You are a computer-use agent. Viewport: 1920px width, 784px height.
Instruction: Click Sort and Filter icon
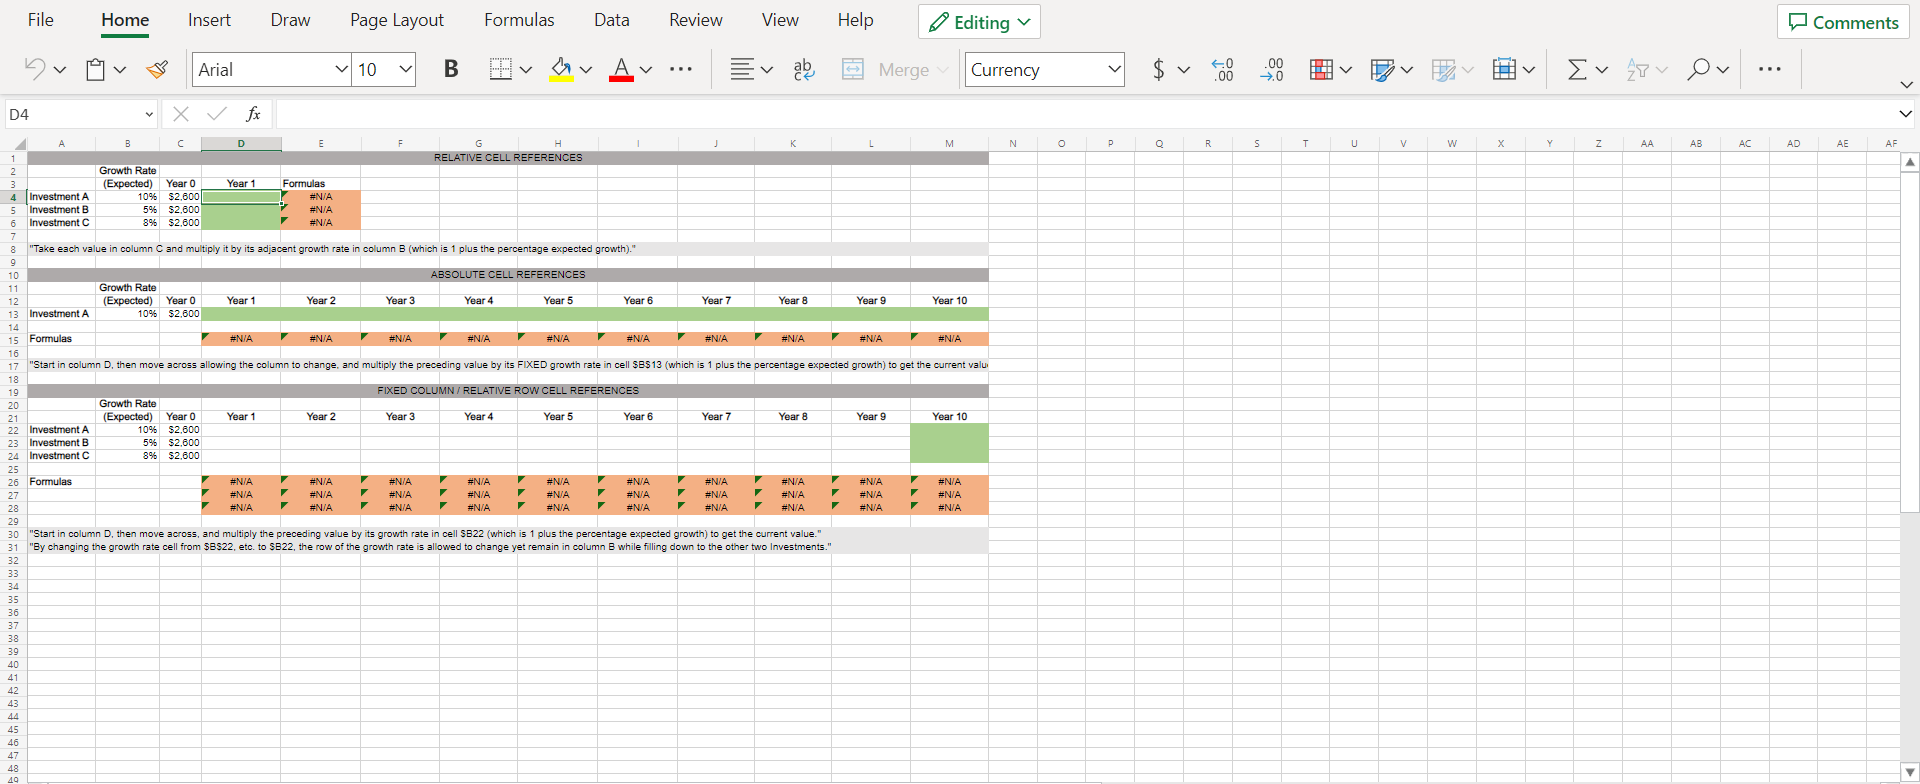click(x=1637, y=69)
